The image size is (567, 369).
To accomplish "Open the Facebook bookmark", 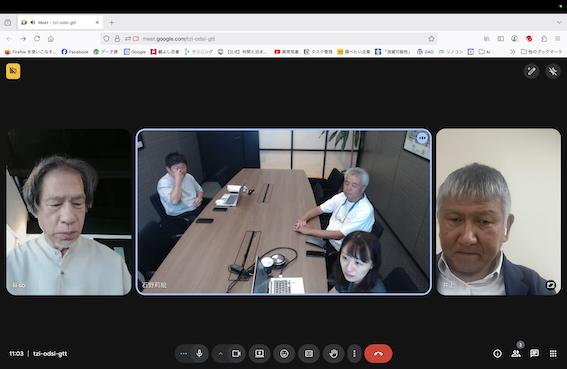I will coord(75,52).
